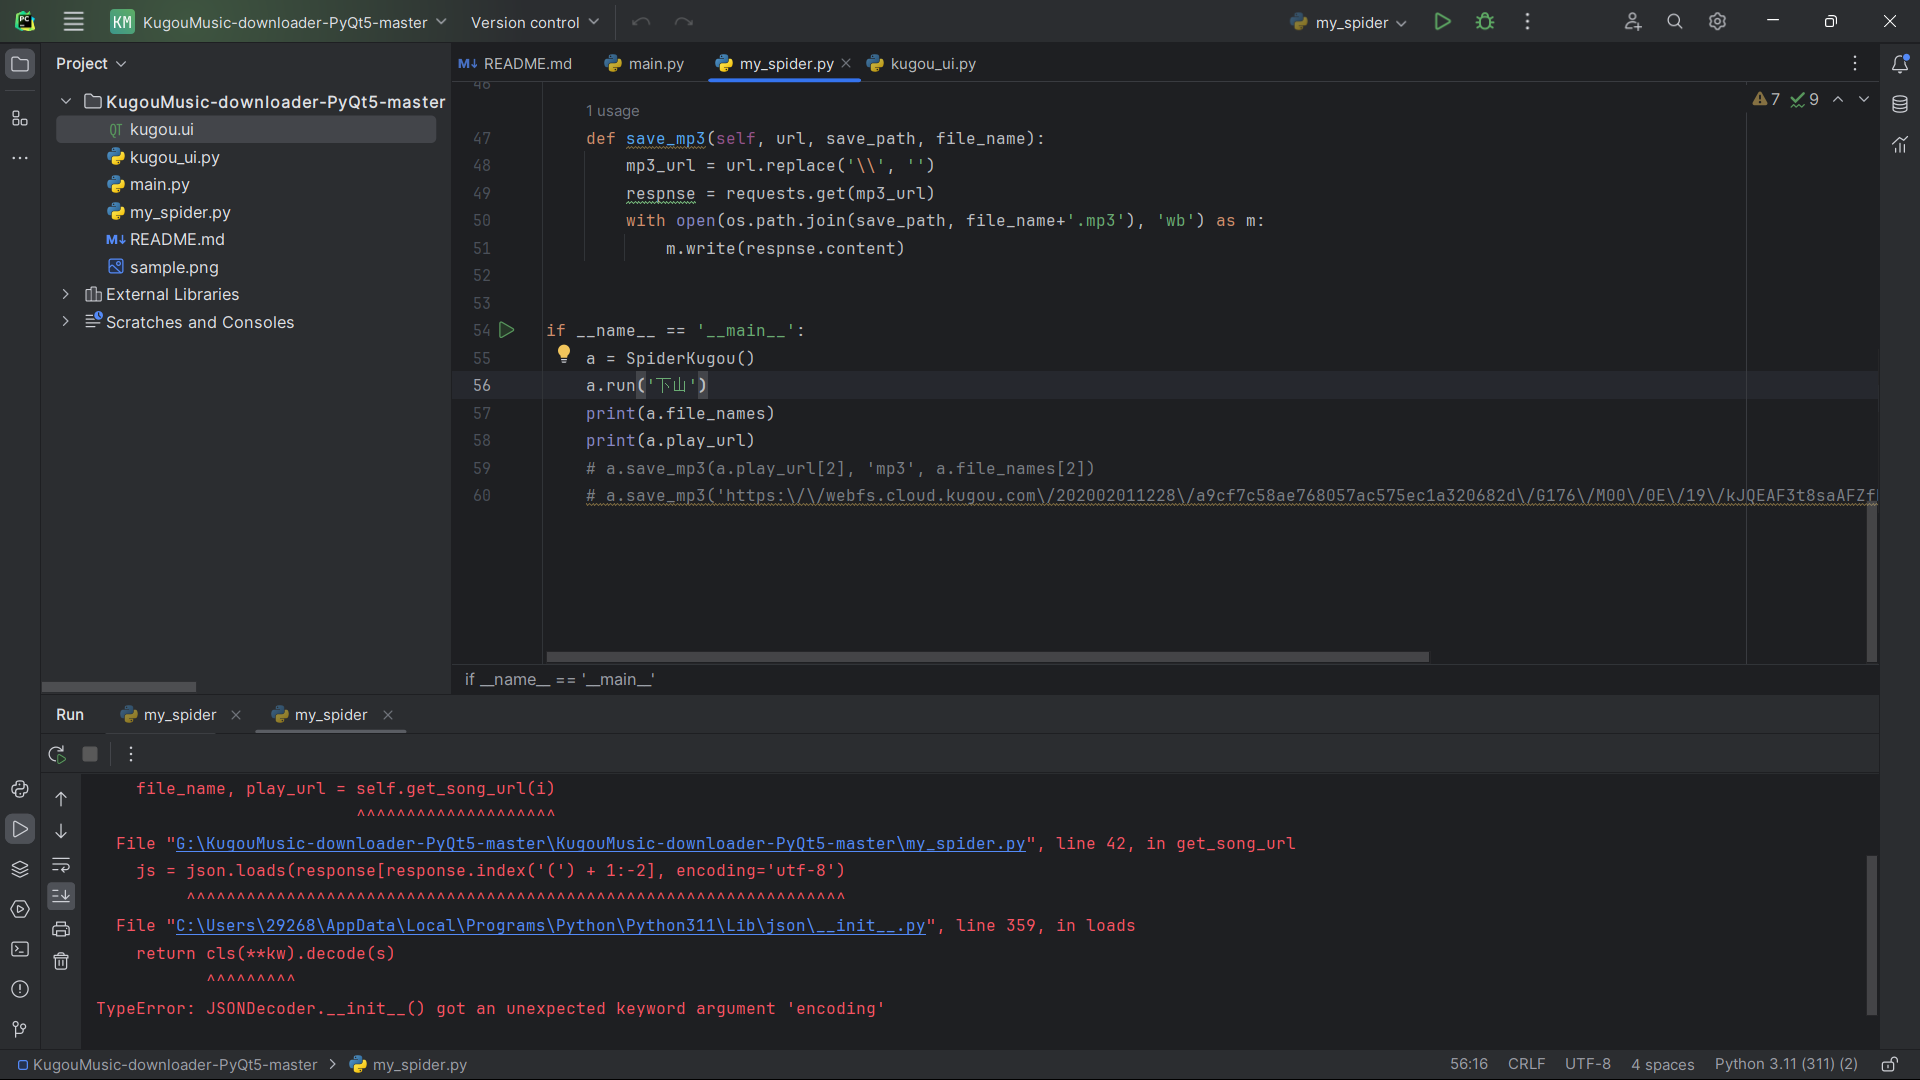
Task: Run my_spider with the green play icon
Action: pos(1442,21)
